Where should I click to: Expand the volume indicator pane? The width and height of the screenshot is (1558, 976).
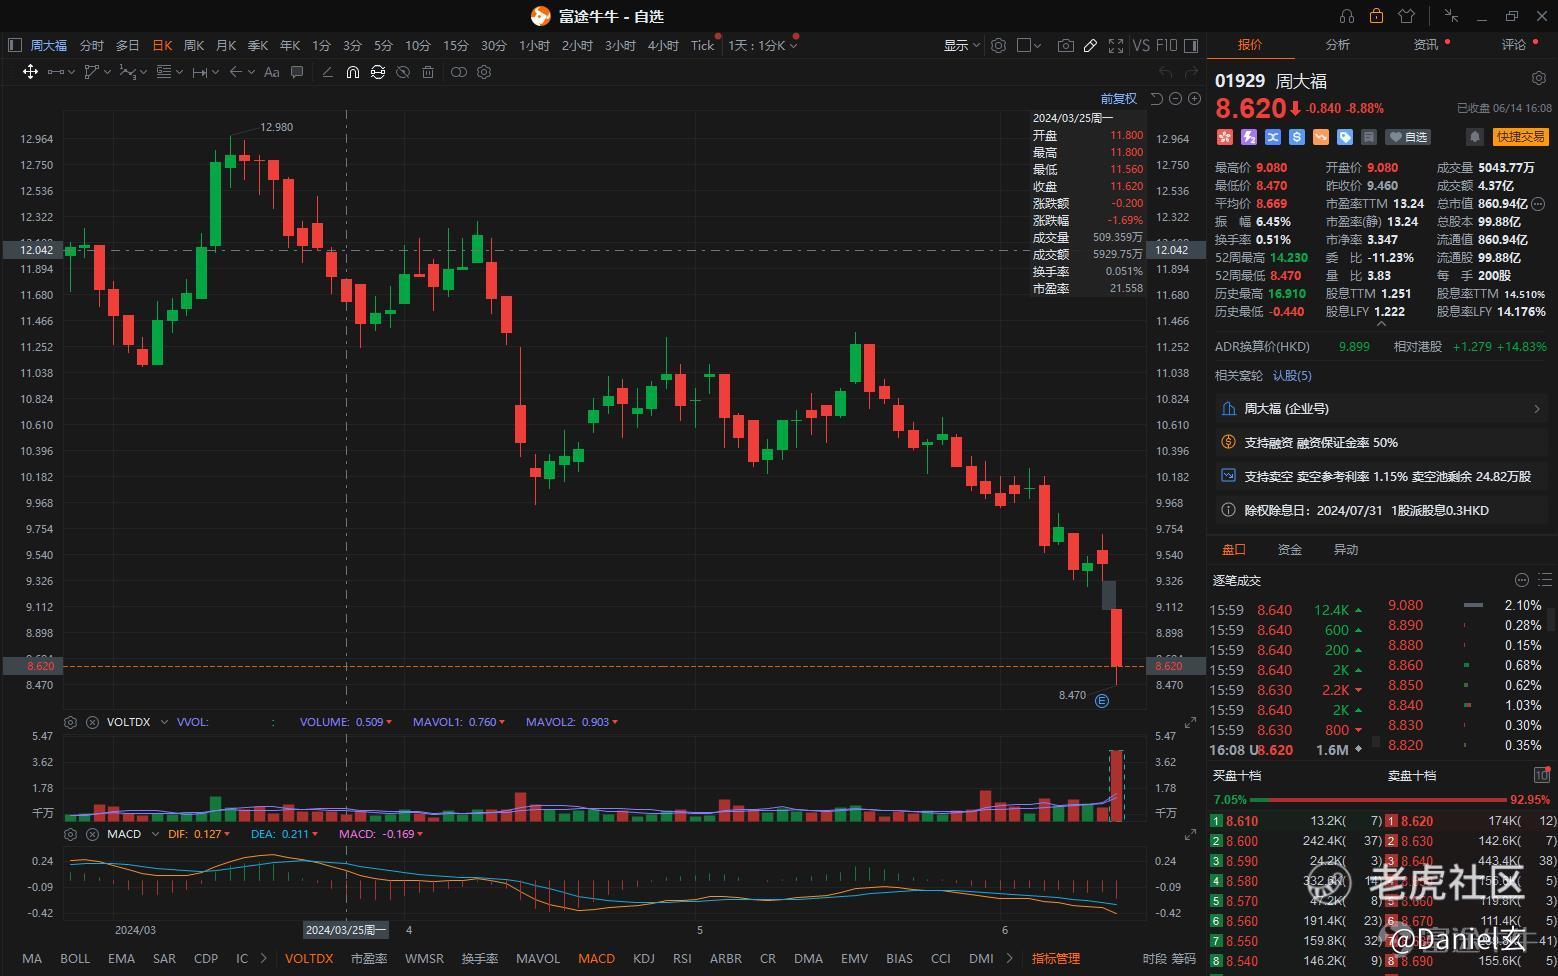1190,722
